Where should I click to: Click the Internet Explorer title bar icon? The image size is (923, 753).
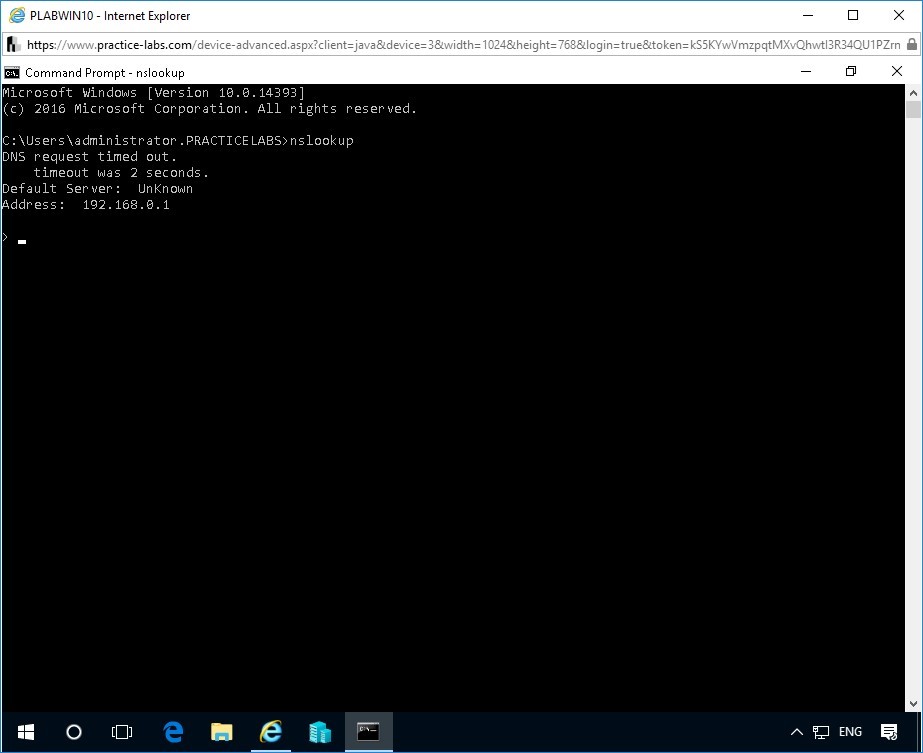point(16,16)
